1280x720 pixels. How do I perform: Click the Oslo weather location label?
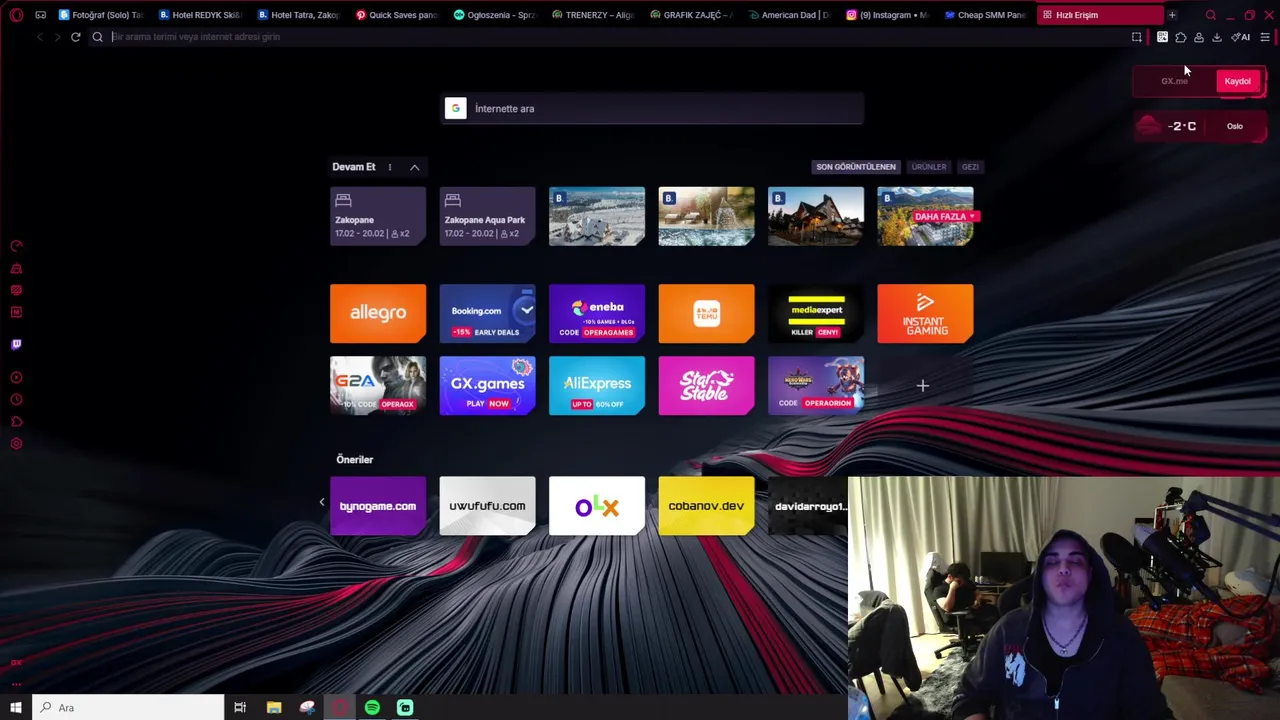click(1235, 126)
